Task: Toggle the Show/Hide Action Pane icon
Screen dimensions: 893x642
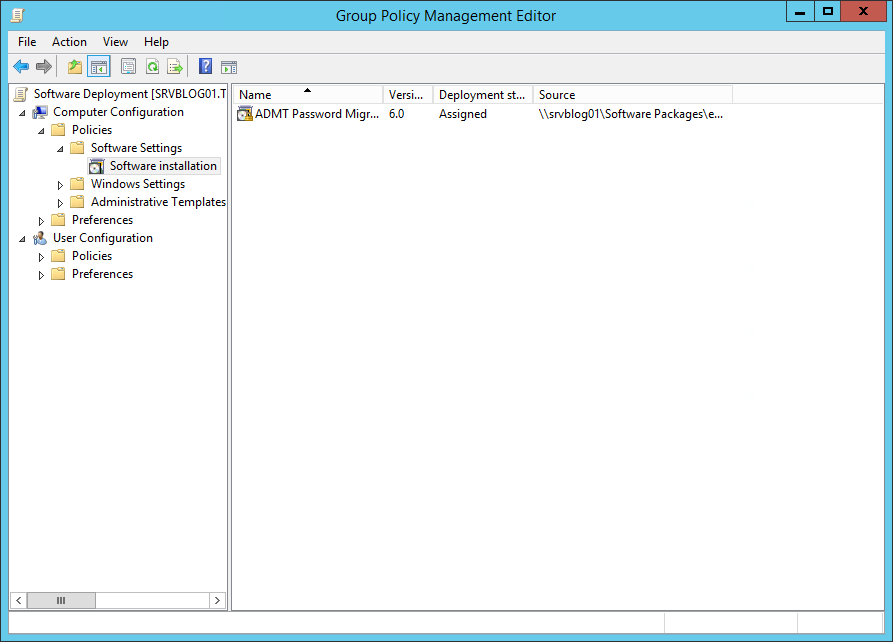Action: [x=229, y=66]
